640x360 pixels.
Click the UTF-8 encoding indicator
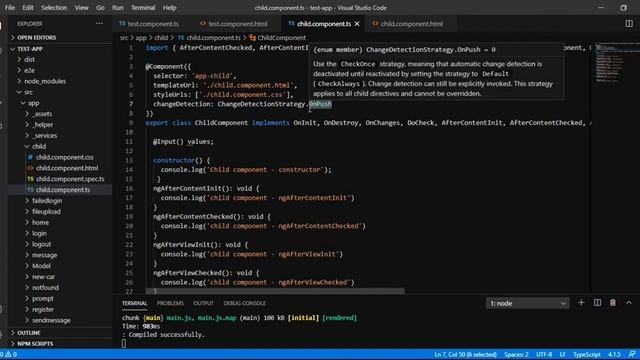pos(544,354)
